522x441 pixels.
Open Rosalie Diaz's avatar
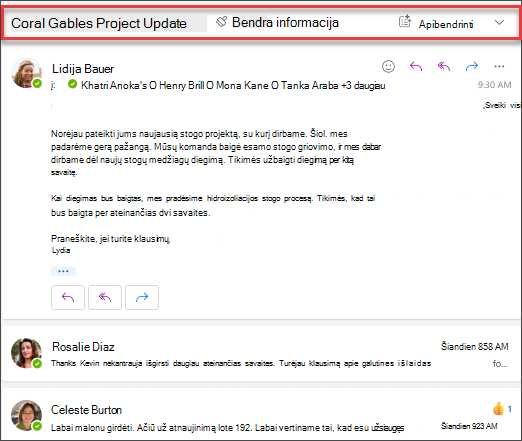(26, 353)
